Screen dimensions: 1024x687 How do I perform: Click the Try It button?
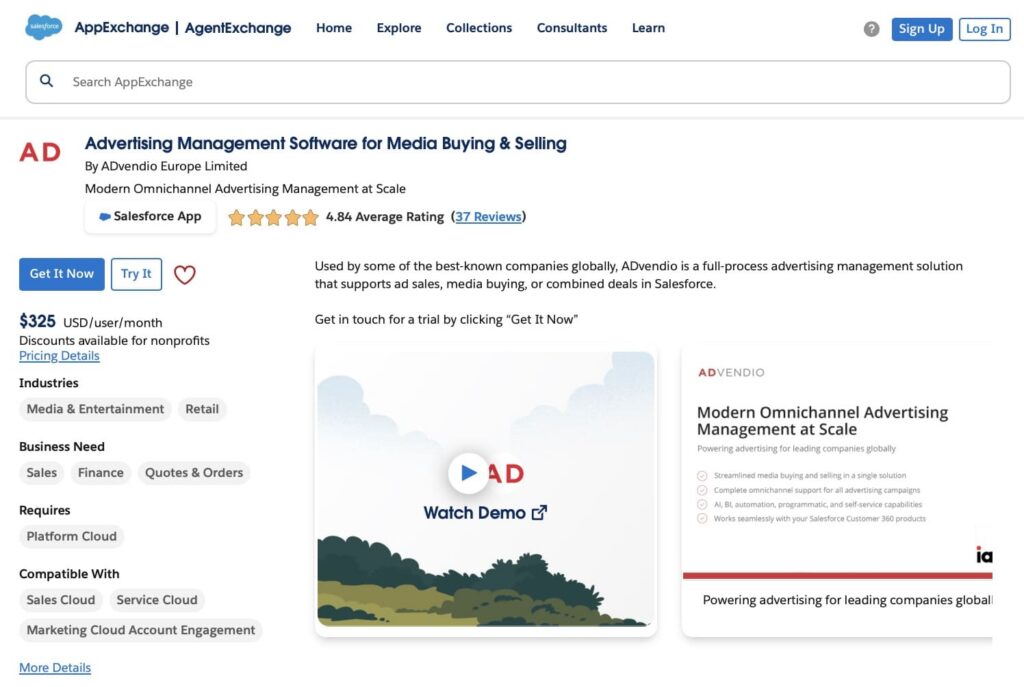pos(136,274)
